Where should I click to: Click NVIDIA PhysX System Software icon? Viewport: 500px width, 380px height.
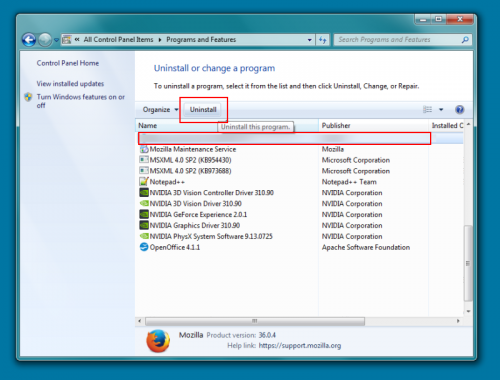tap(144, 236)
